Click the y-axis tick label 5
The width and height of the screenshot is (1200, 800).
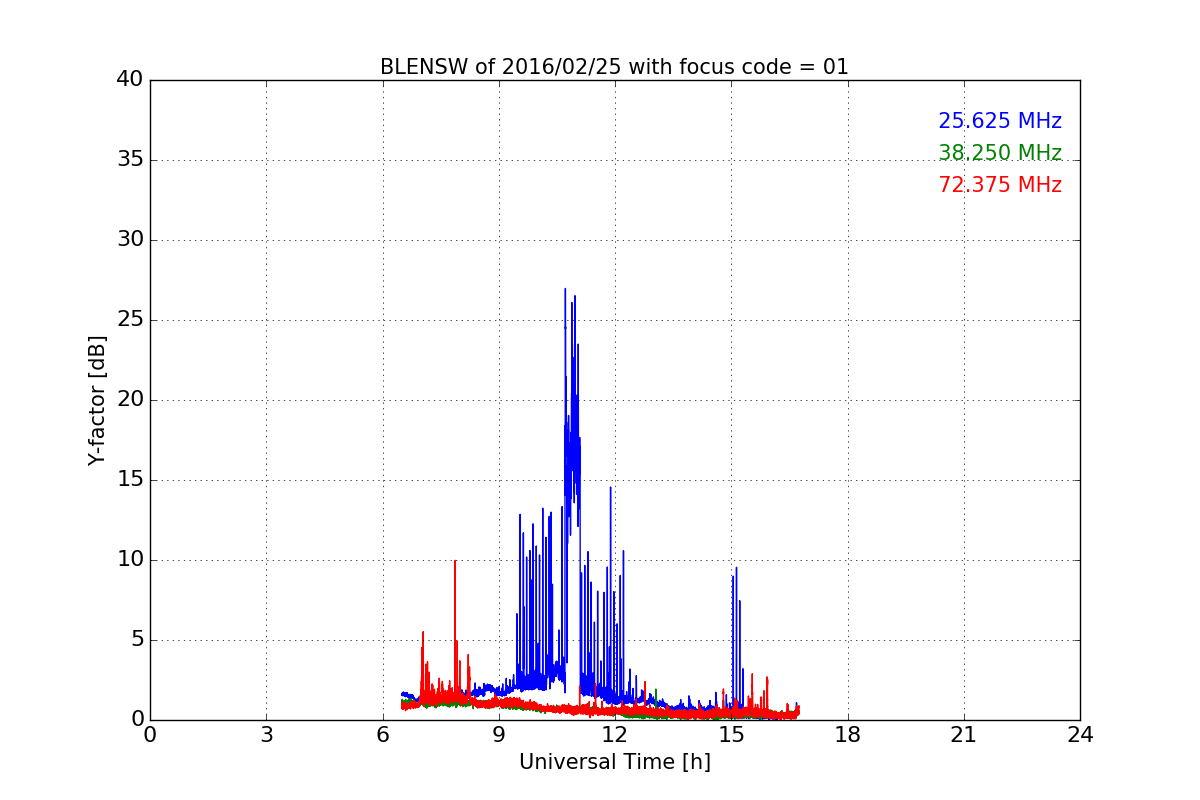pyautogui.click(x=136, y=640)
